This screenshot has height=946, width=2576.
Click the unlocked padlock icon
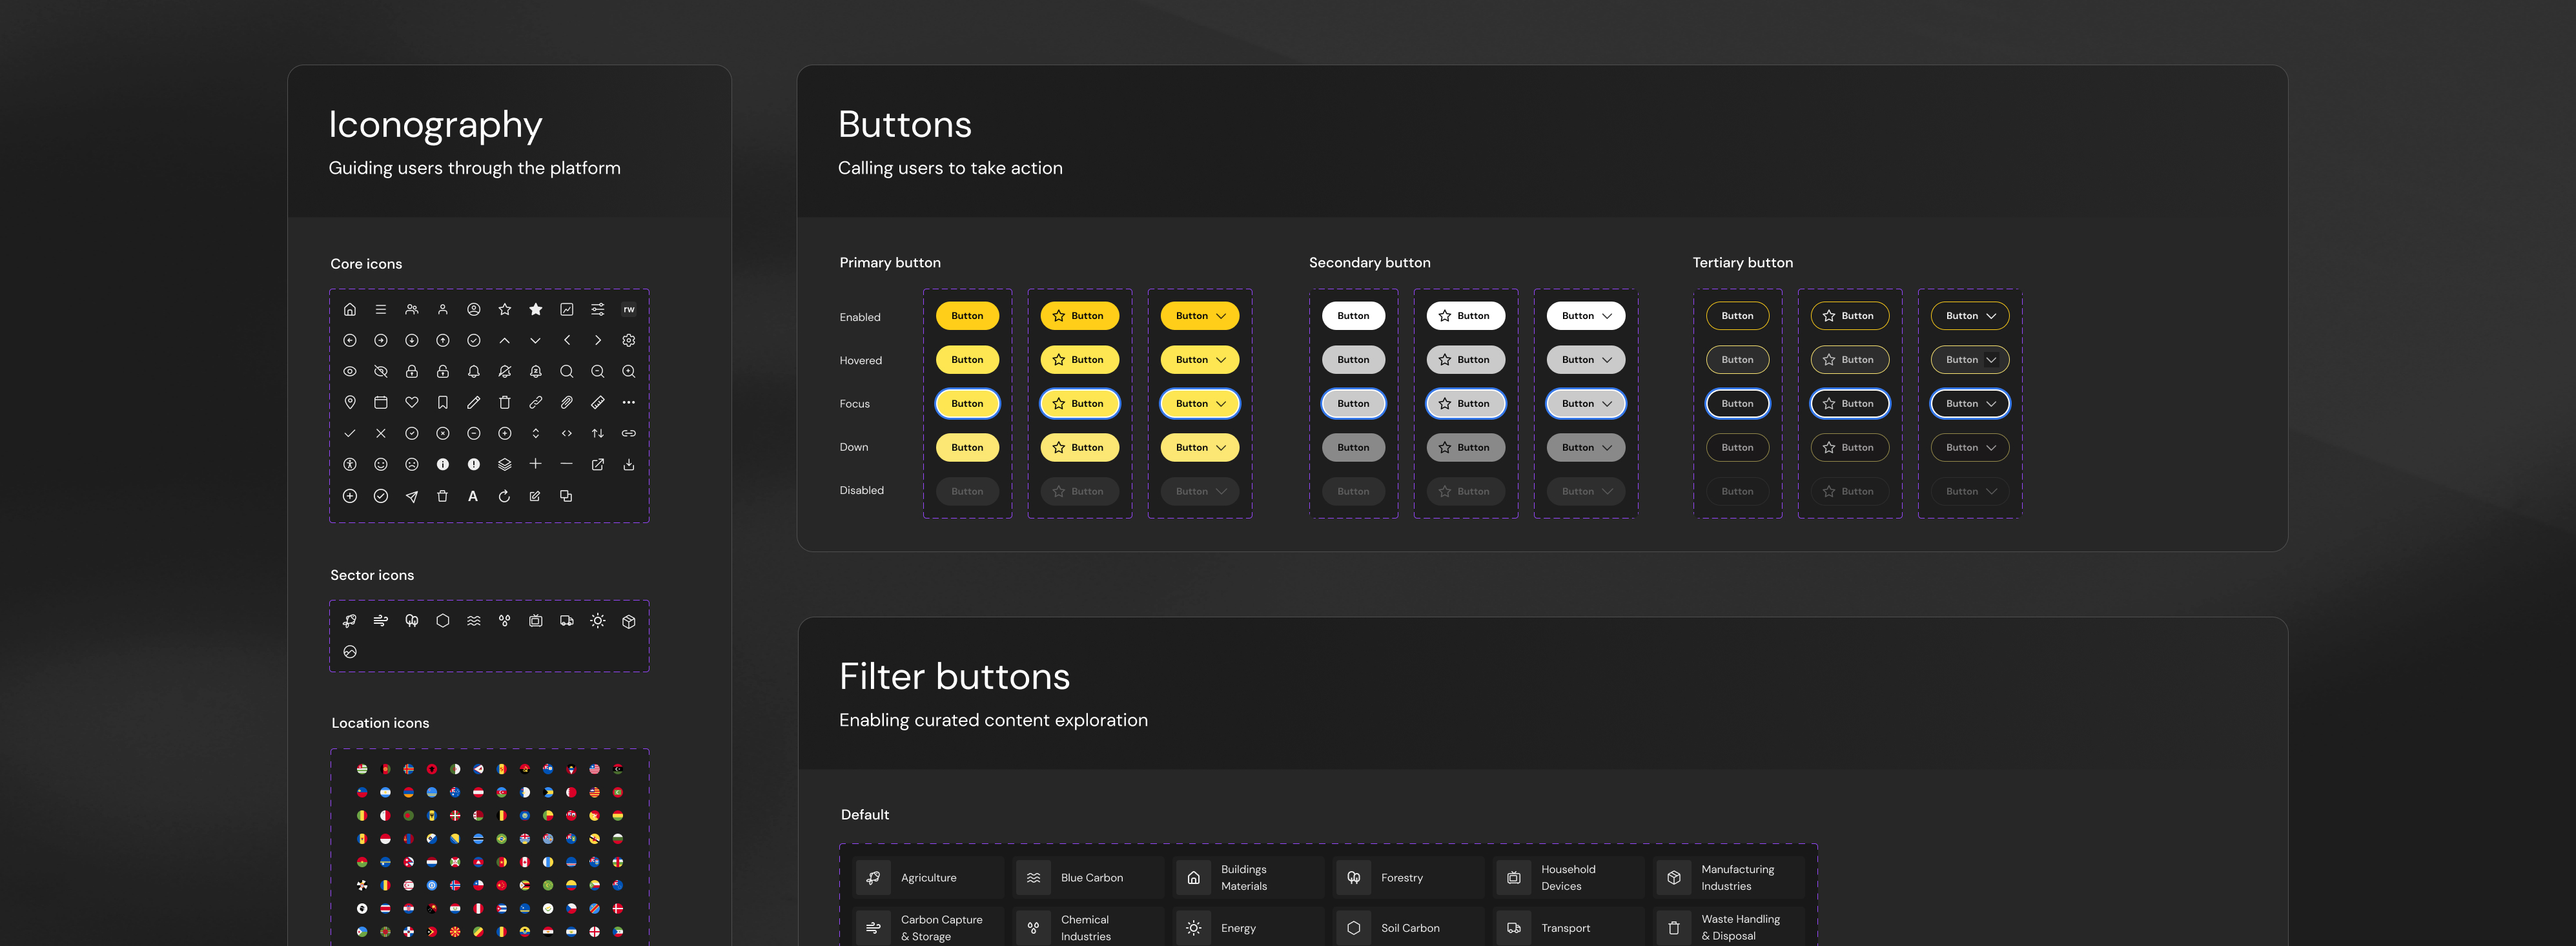443,372
